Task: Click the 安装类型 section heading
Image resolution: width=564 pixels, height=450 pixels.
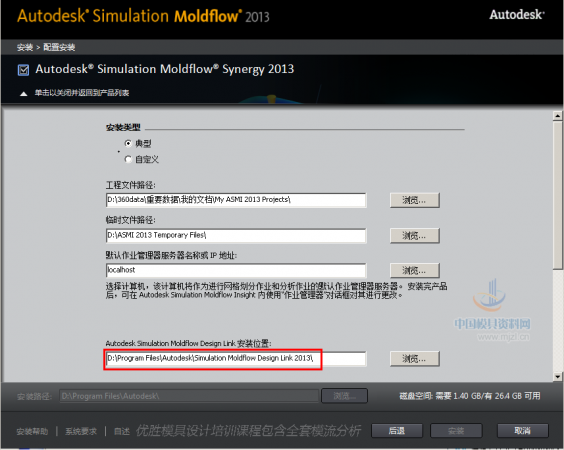Action: [x=123, y=127]
